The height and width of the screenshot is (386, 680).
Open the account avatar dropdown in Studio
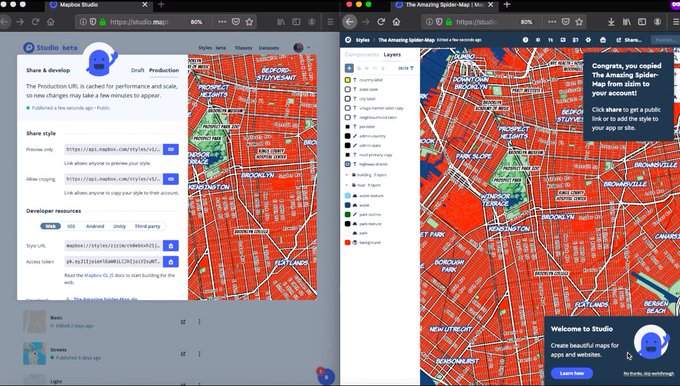pyautogui.click(x=301, y=48)
